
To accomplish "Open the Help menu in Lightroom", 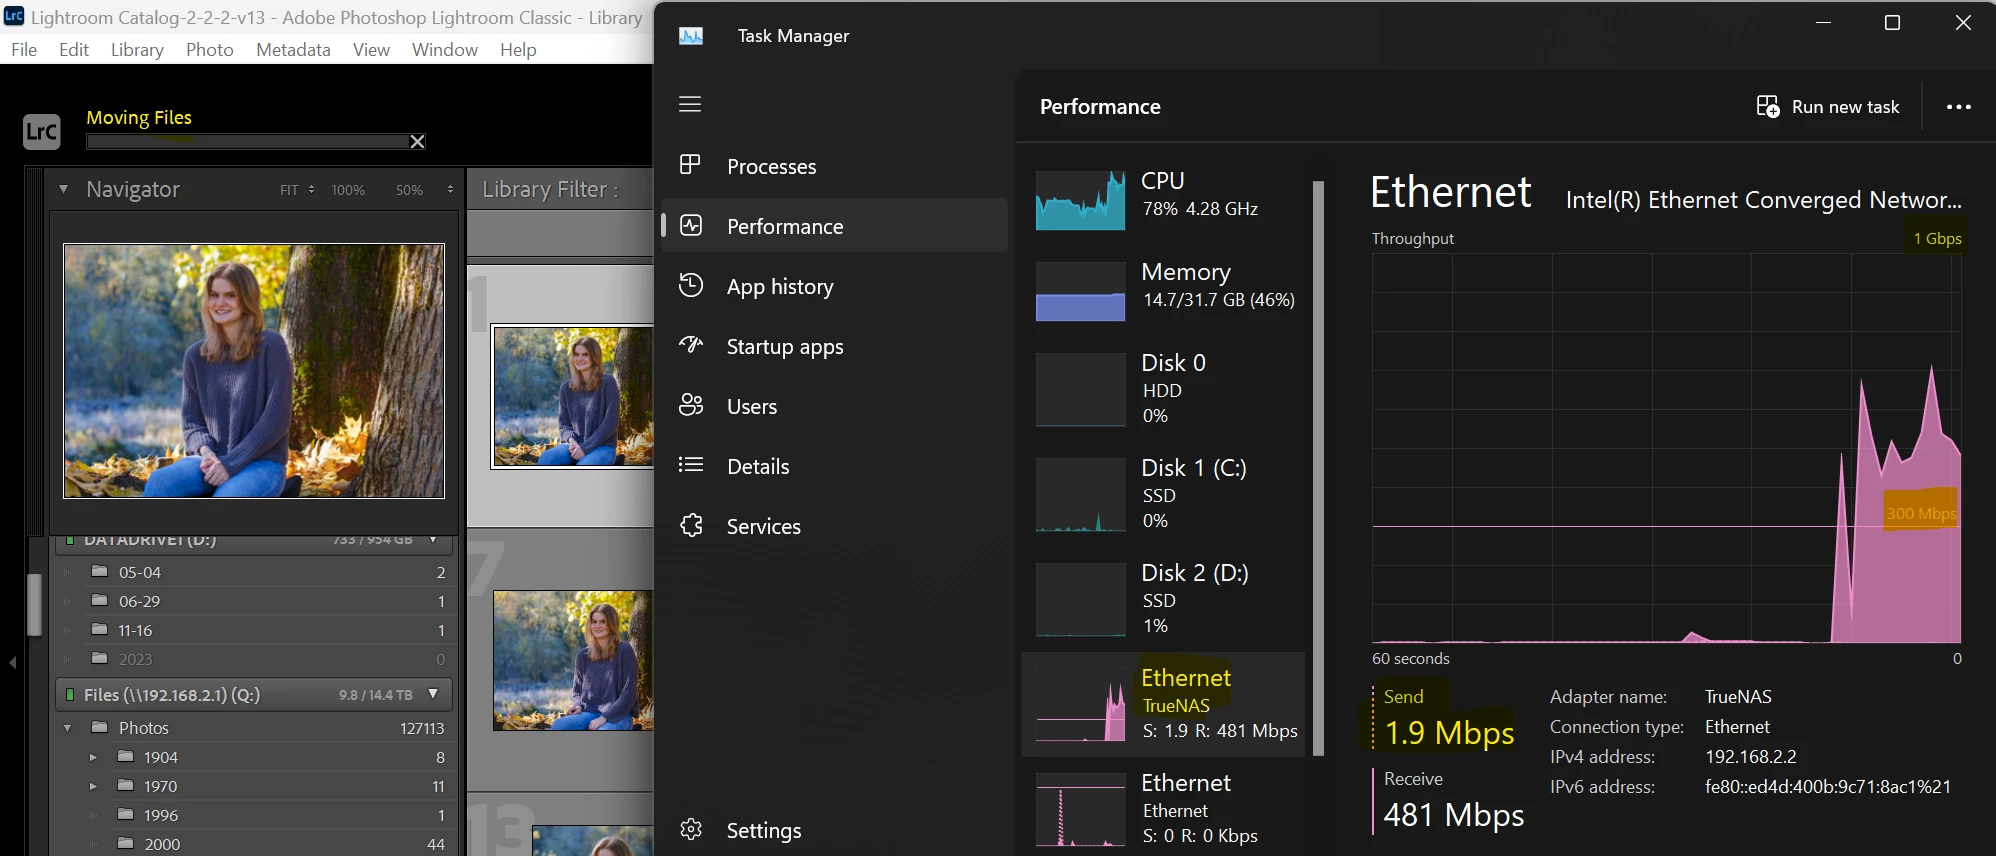I will (518, 50).
